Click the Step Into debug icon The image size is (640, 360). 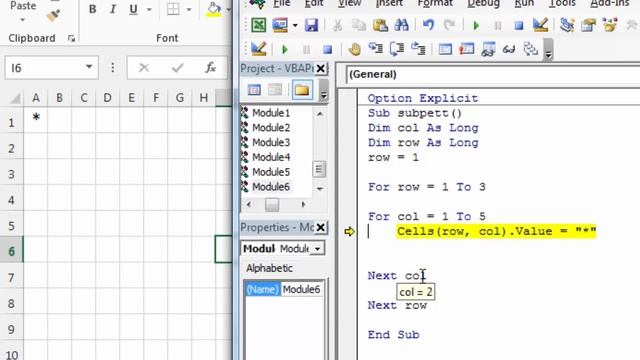[x=376, y=49]
